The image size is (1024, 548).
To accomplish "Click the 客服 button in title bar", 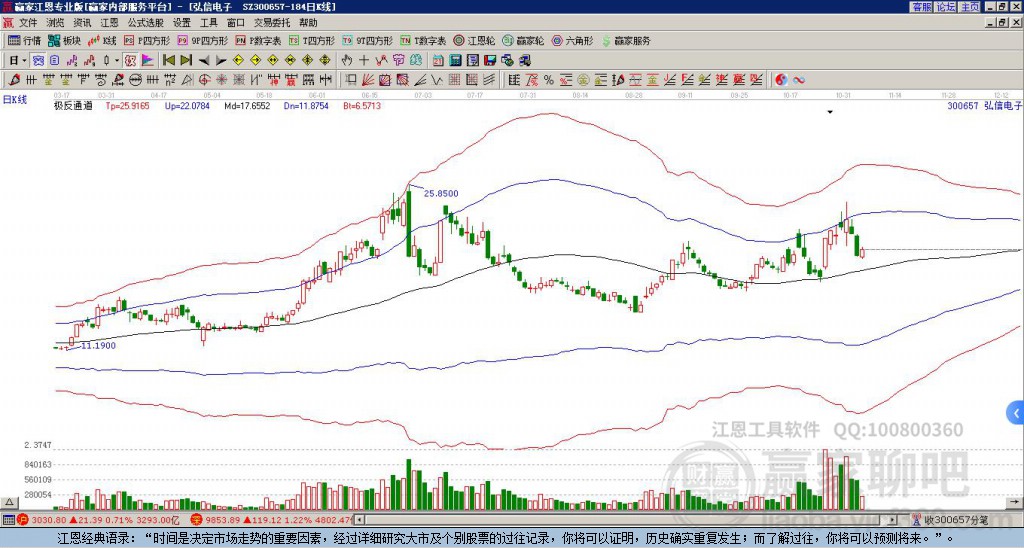I will point(921,7).
